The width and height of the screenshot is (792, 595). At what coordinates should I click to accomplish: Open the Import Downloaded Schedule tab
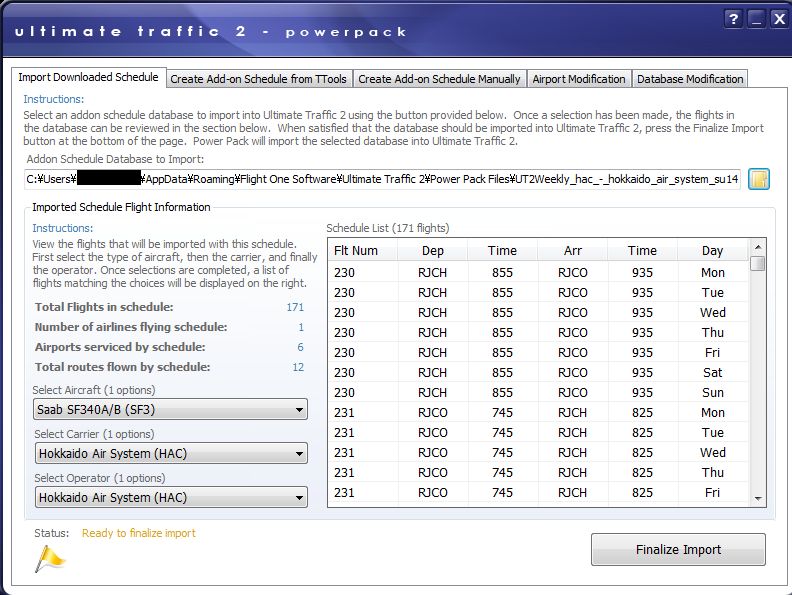pos(88,77)
